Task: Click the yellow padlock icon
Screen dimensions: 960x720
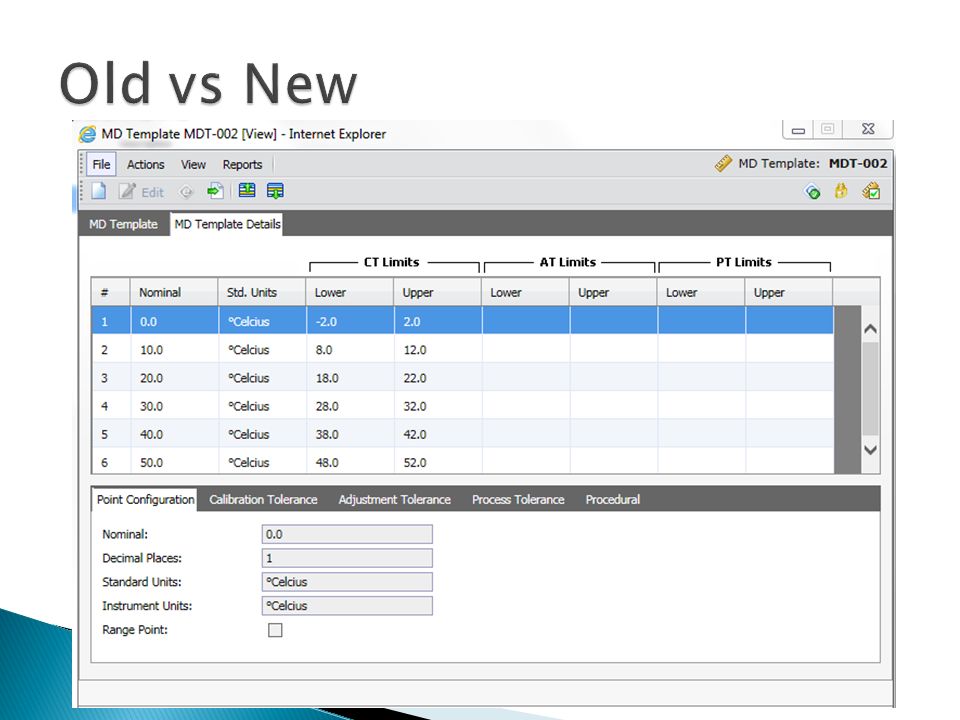Action: coord(841,191)
